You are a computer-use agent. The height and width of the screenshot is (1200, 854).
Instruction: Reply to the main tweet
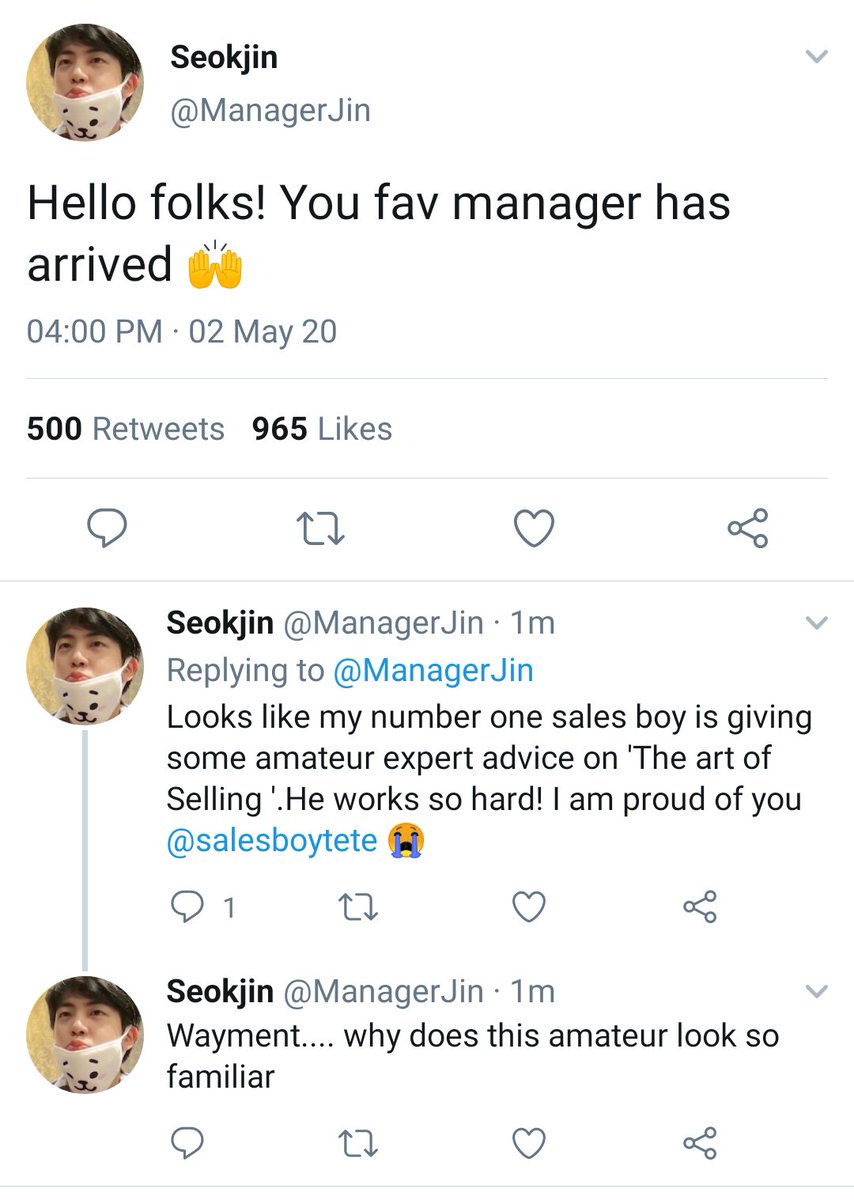[105, 528]
